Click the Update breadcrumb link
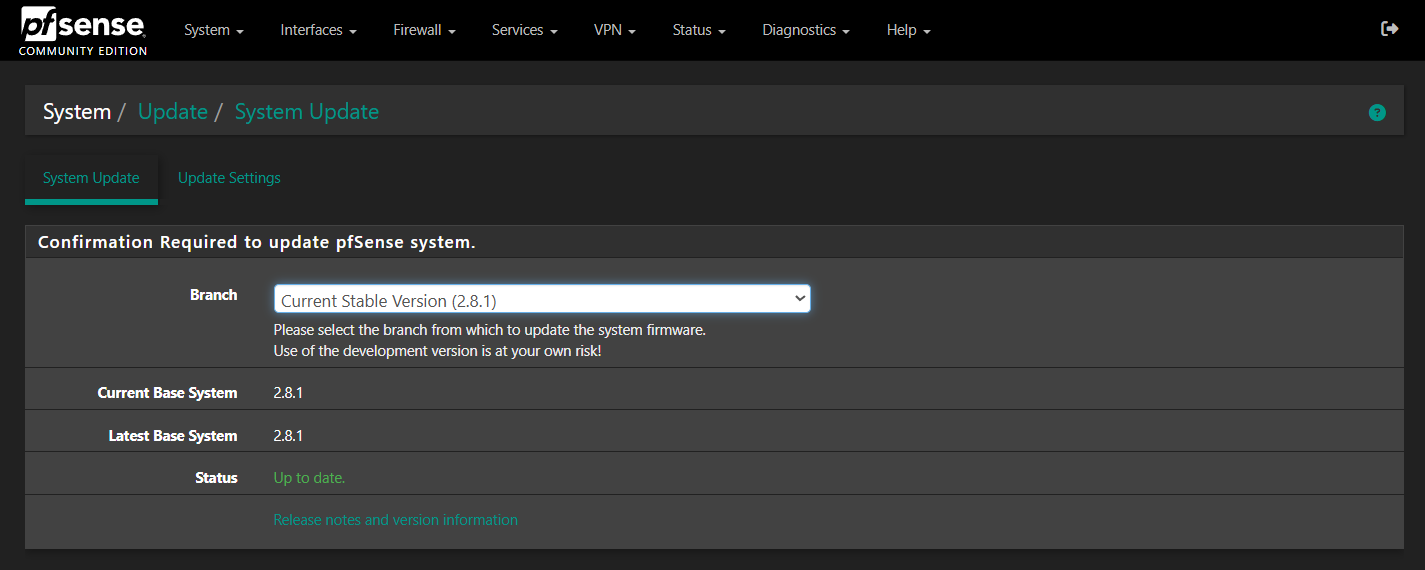 (172, 112)
